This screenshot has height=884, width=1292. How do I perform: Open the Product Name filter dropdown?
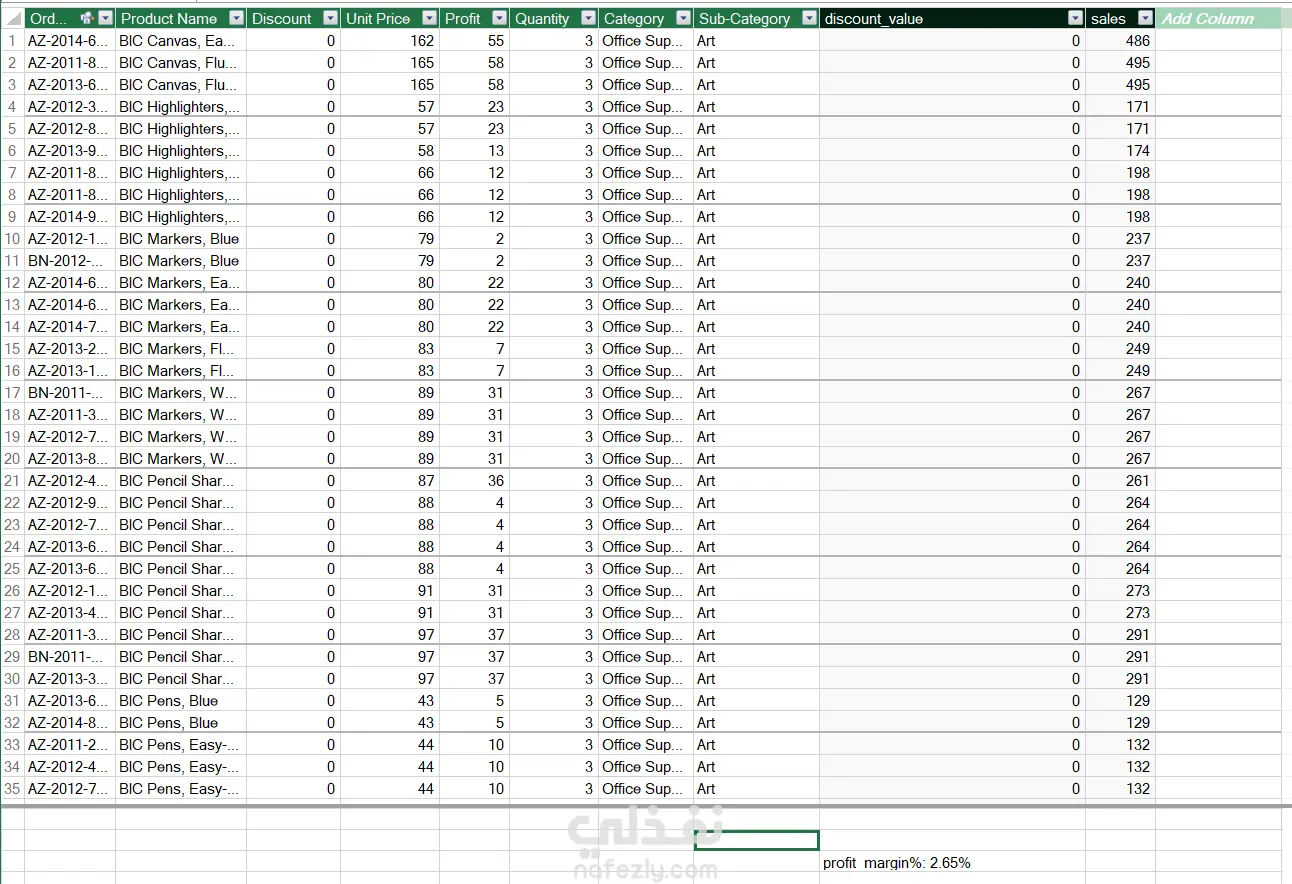(x=236, y=18)
